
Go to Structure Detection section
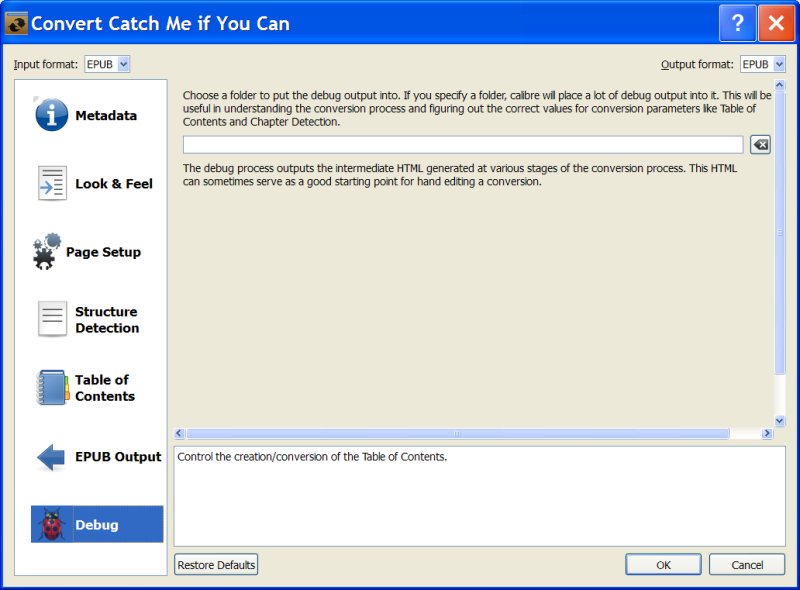pyautogui.click(x=97, y=319)
